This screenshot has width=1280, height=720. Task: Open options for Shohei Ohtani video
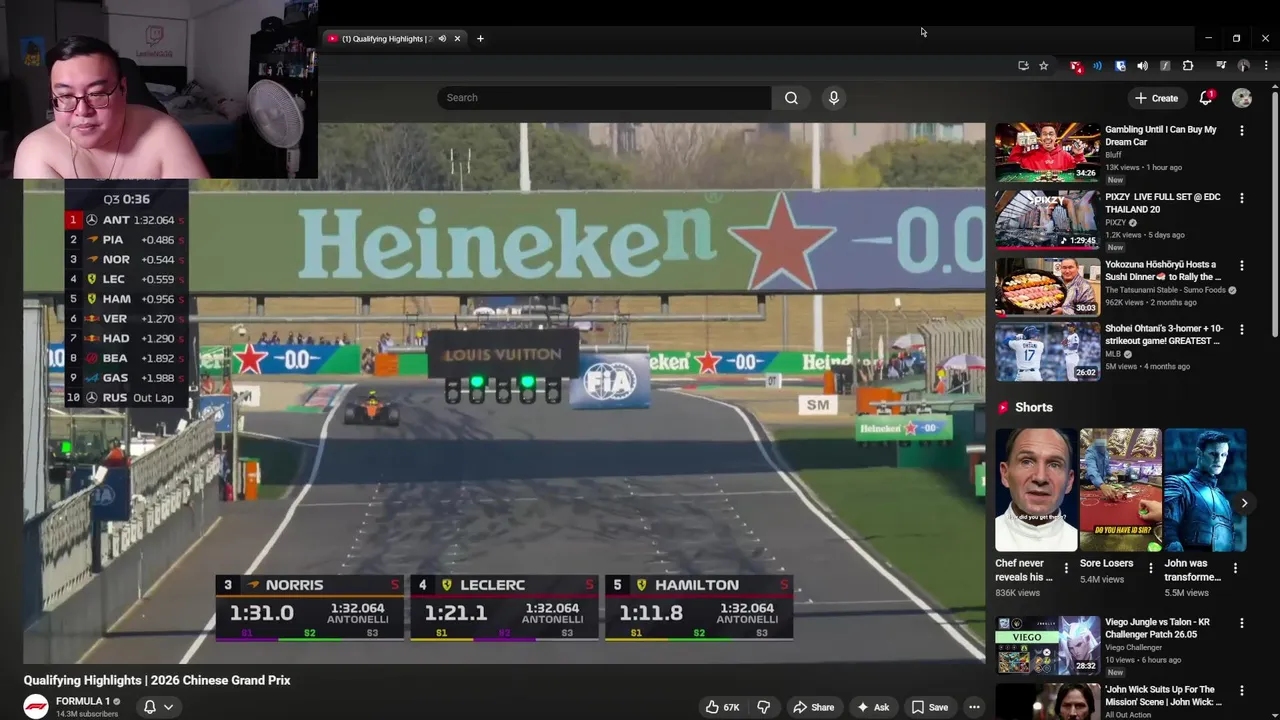click(x=1242, y=329)
